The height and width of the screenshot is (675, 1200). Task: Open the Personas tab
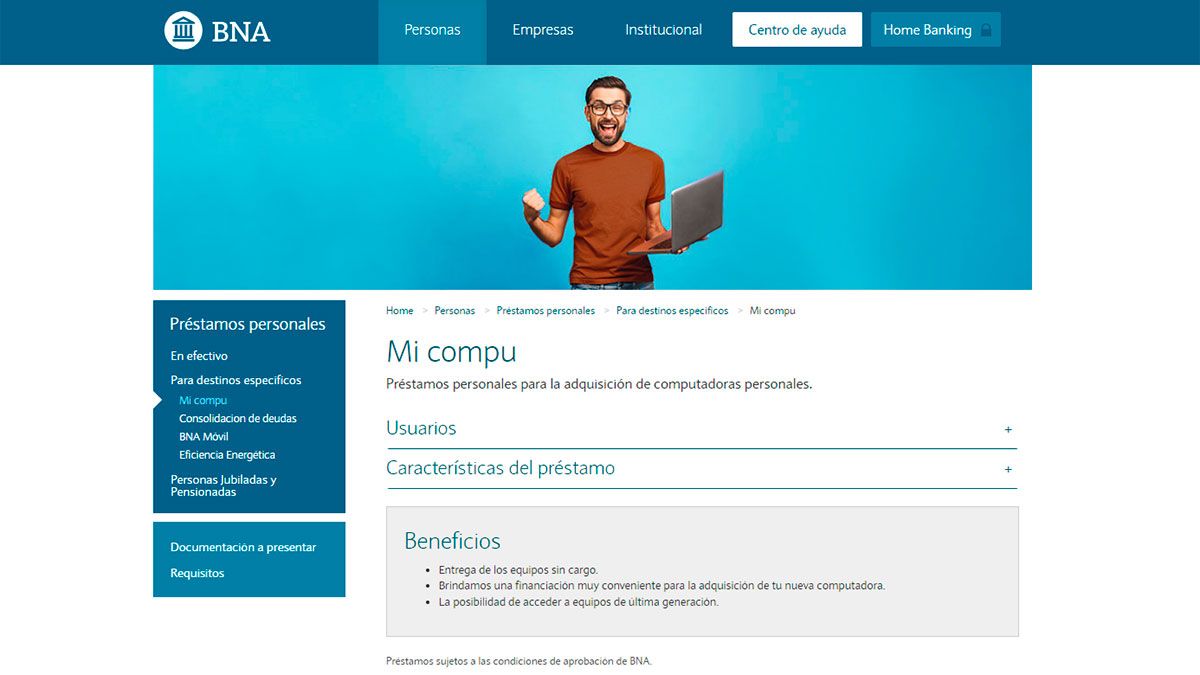[432, 30]
